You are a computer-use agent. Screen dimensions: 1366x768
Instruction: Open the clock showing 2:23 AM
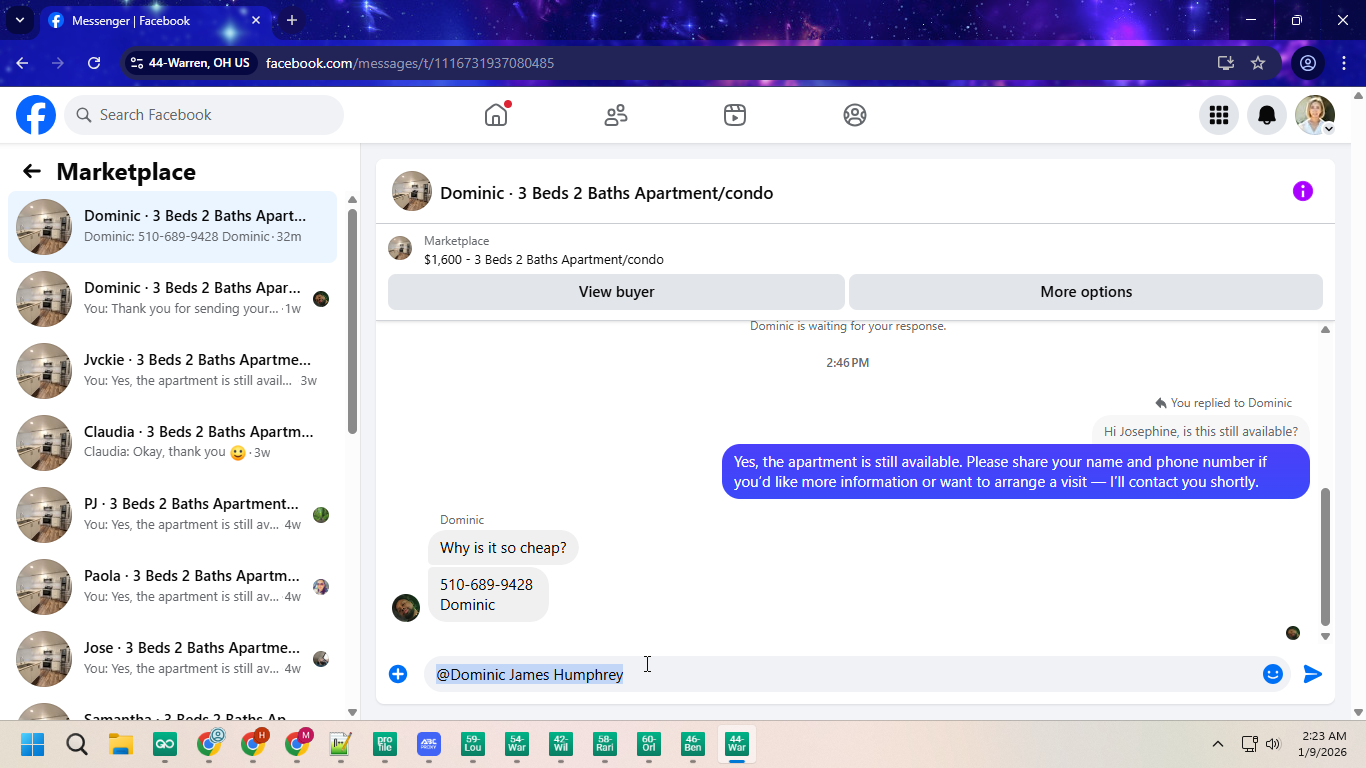[x=1324, y=744]
